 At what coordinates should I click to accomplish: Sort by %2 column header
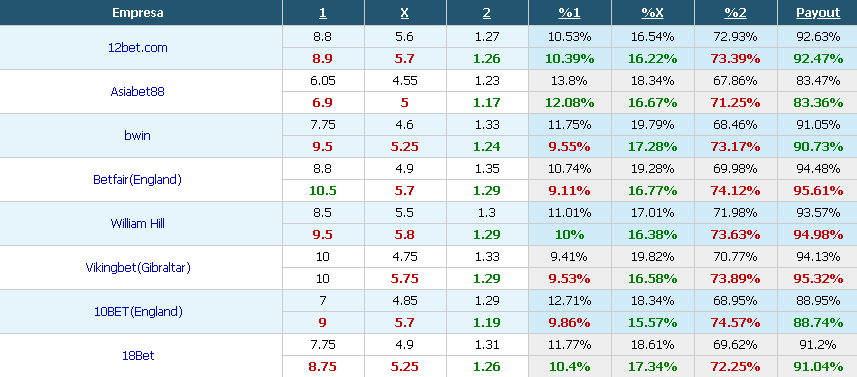click(736, 13)
